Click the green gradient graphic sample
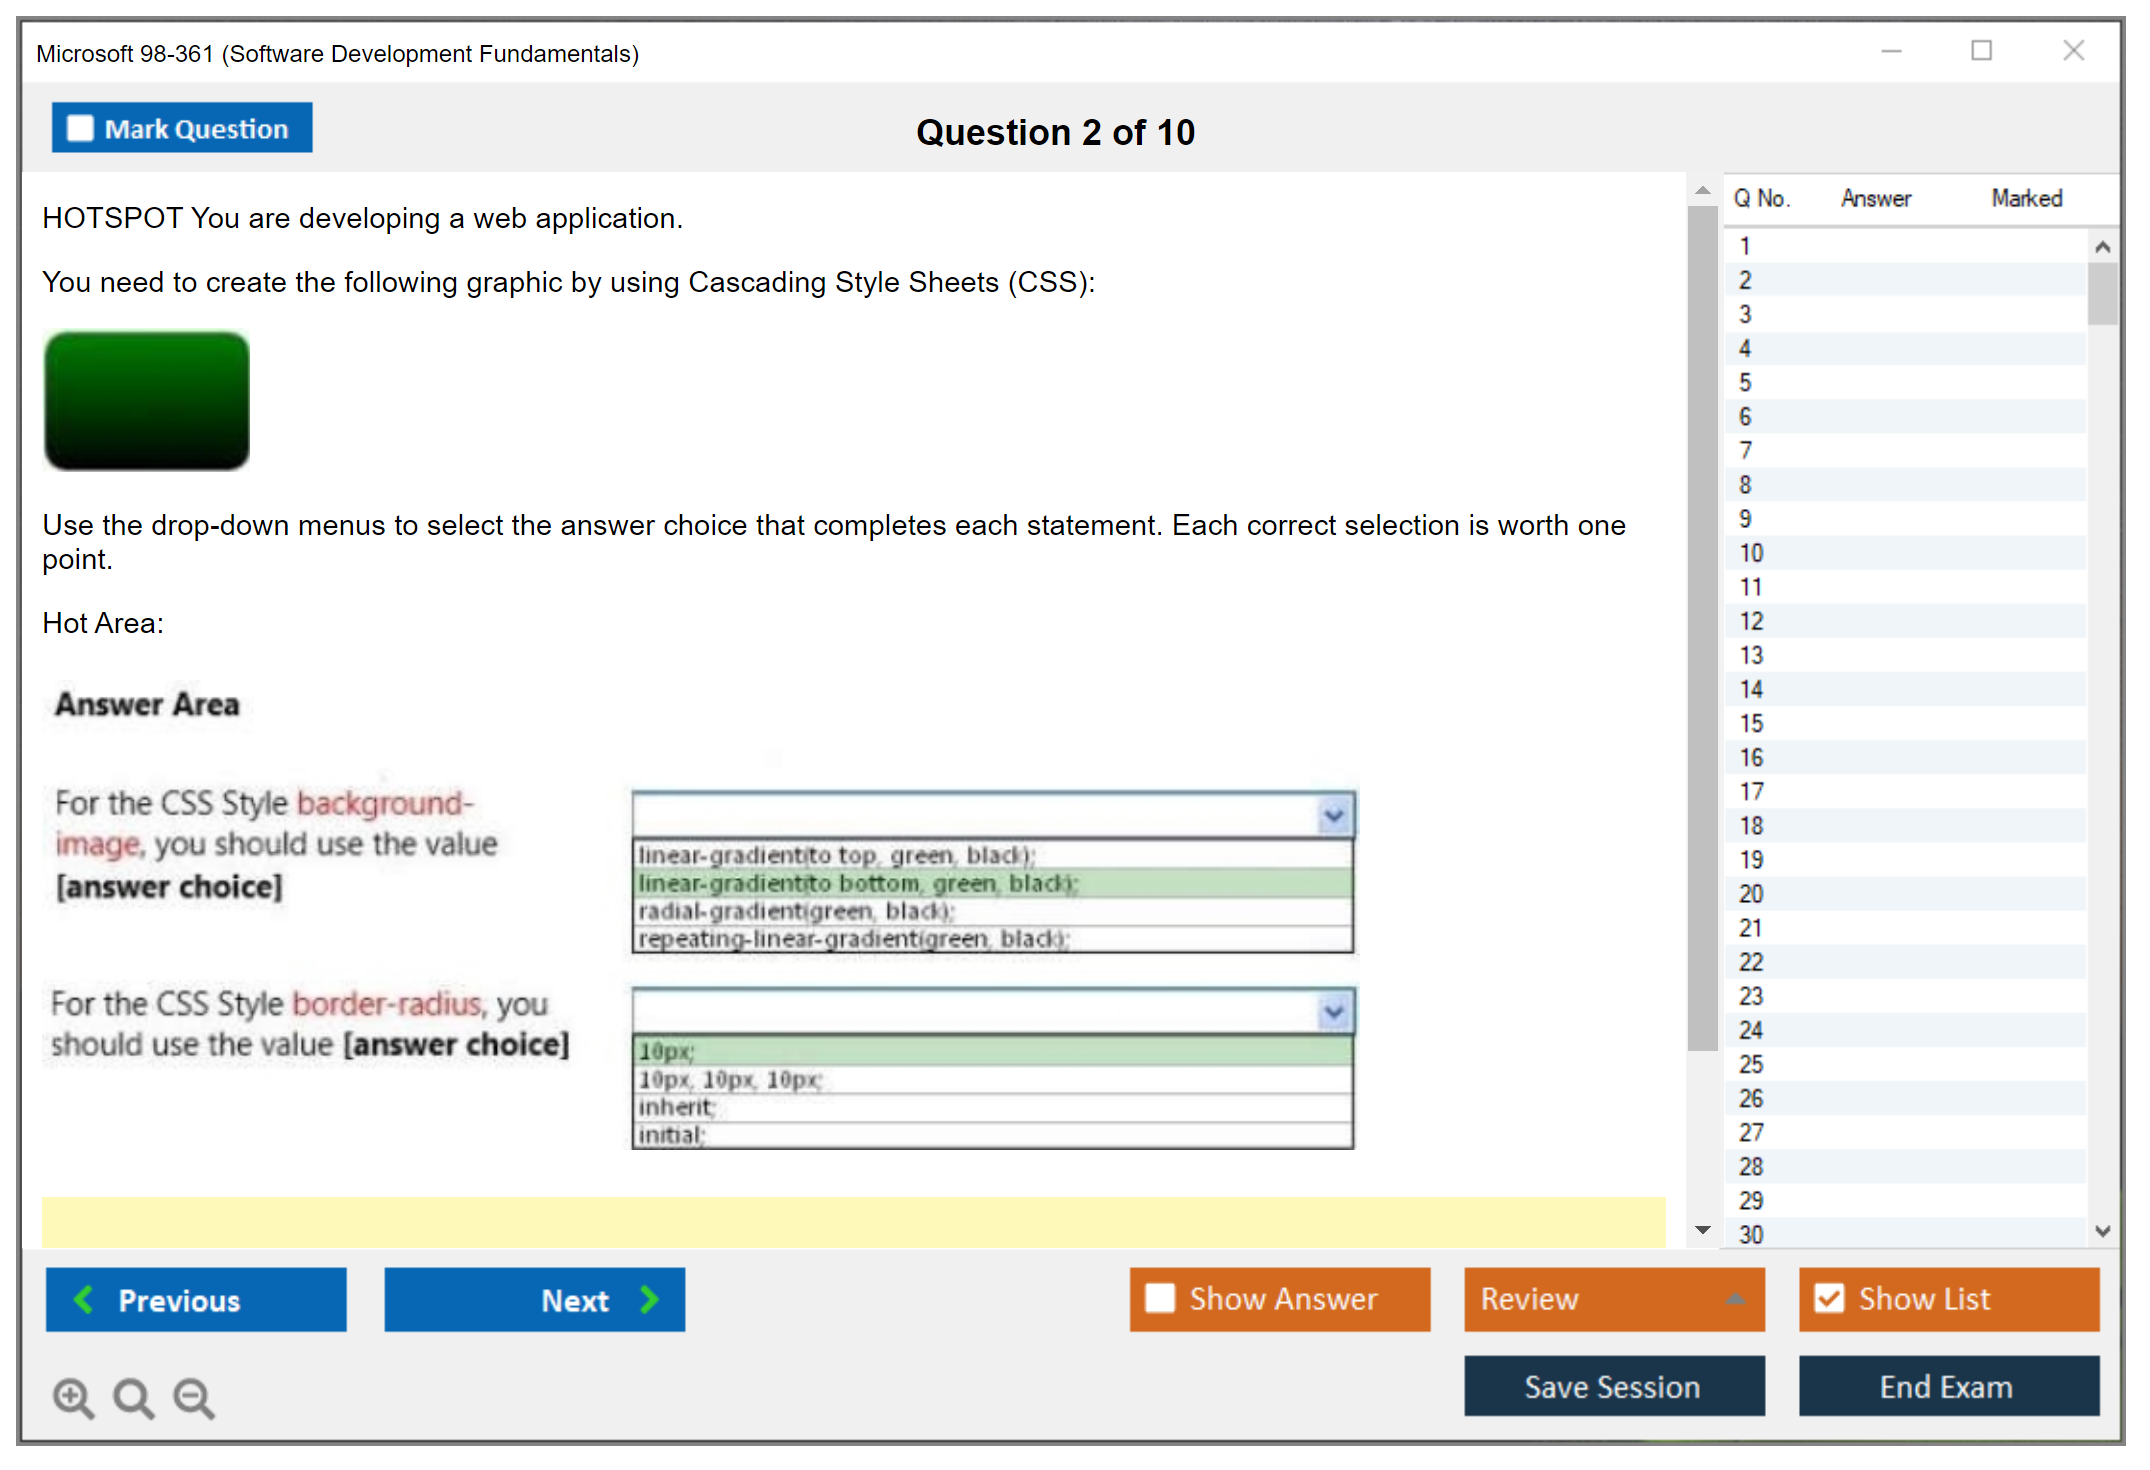The width and height of the screenshot is (2150, 1470). 147,400
